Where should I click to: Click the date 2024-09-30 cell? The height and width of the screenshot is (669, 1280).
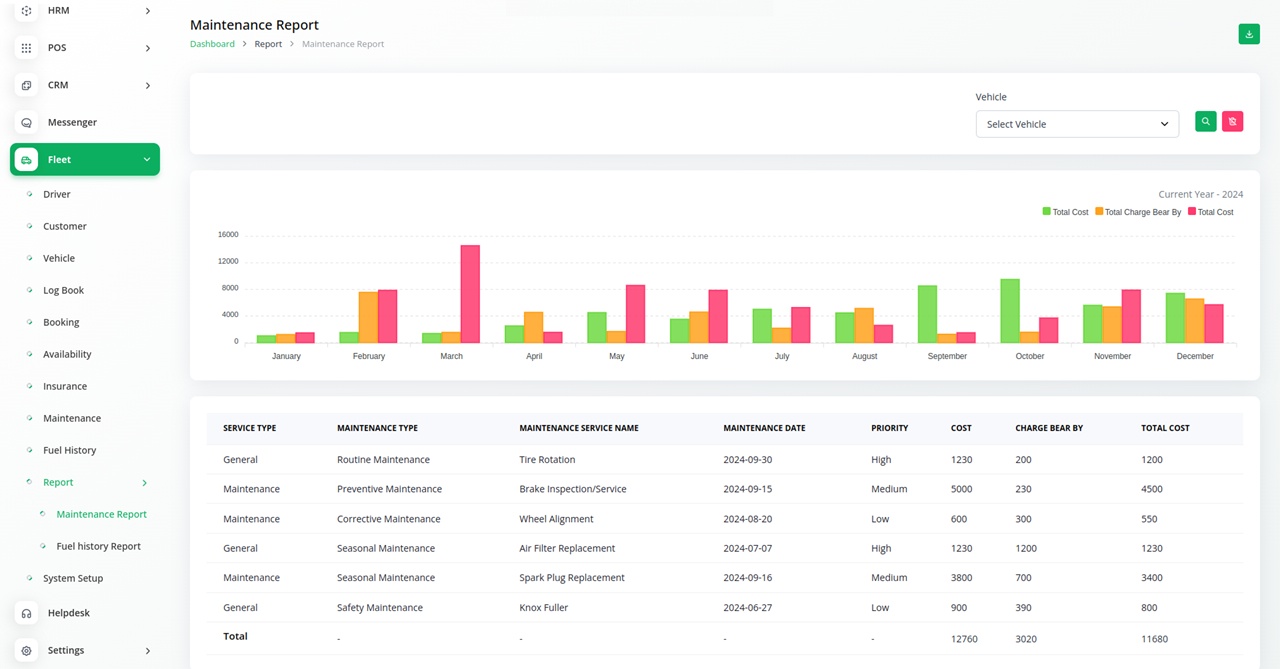tap(748, 460)
